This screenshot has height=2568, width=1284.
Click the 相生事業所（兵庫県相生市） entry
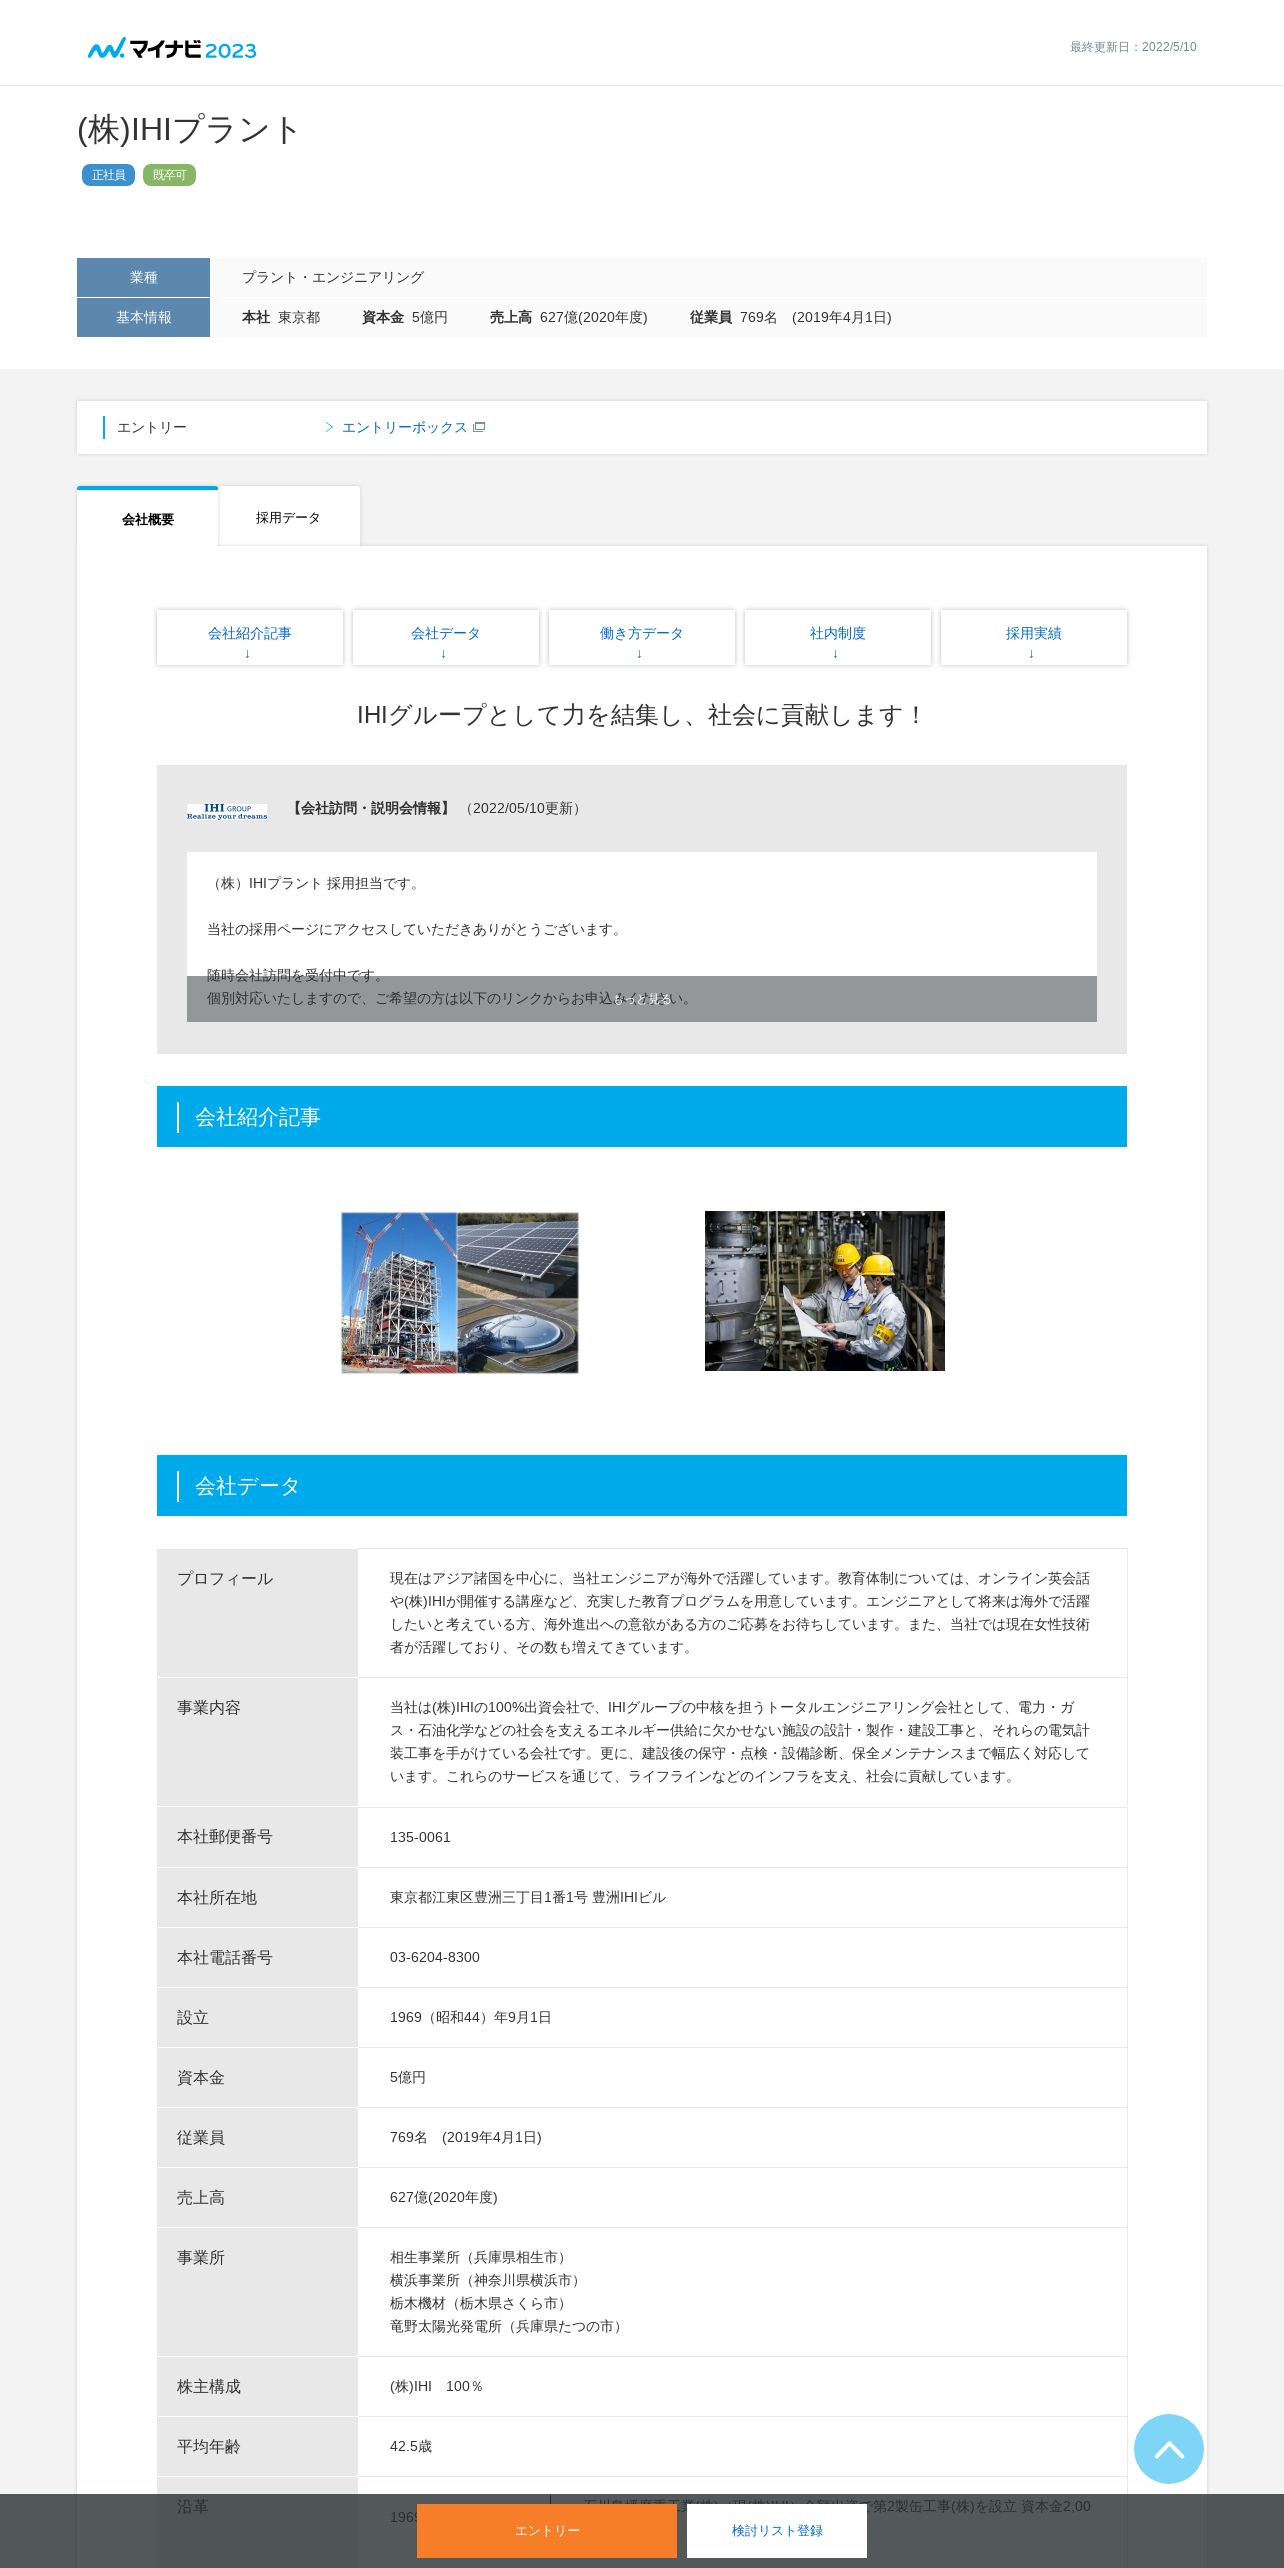coord(481,2257)
